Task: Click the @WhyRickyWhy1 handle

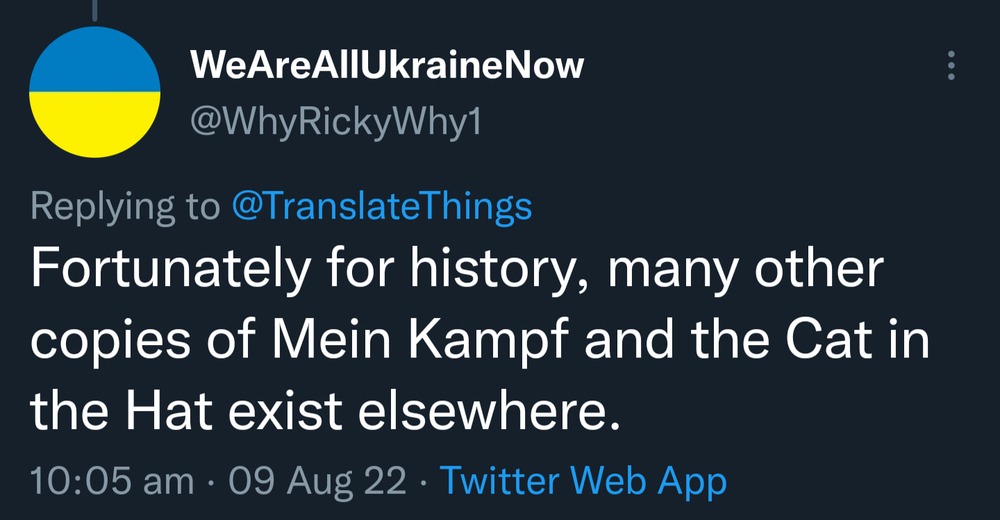Action: tap(336, 123)
